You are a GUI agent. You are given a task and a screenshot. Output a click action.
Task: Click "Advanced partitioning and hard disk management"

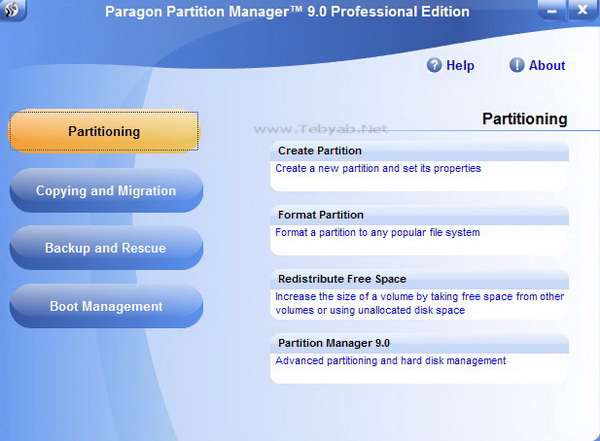pos(390,361)
